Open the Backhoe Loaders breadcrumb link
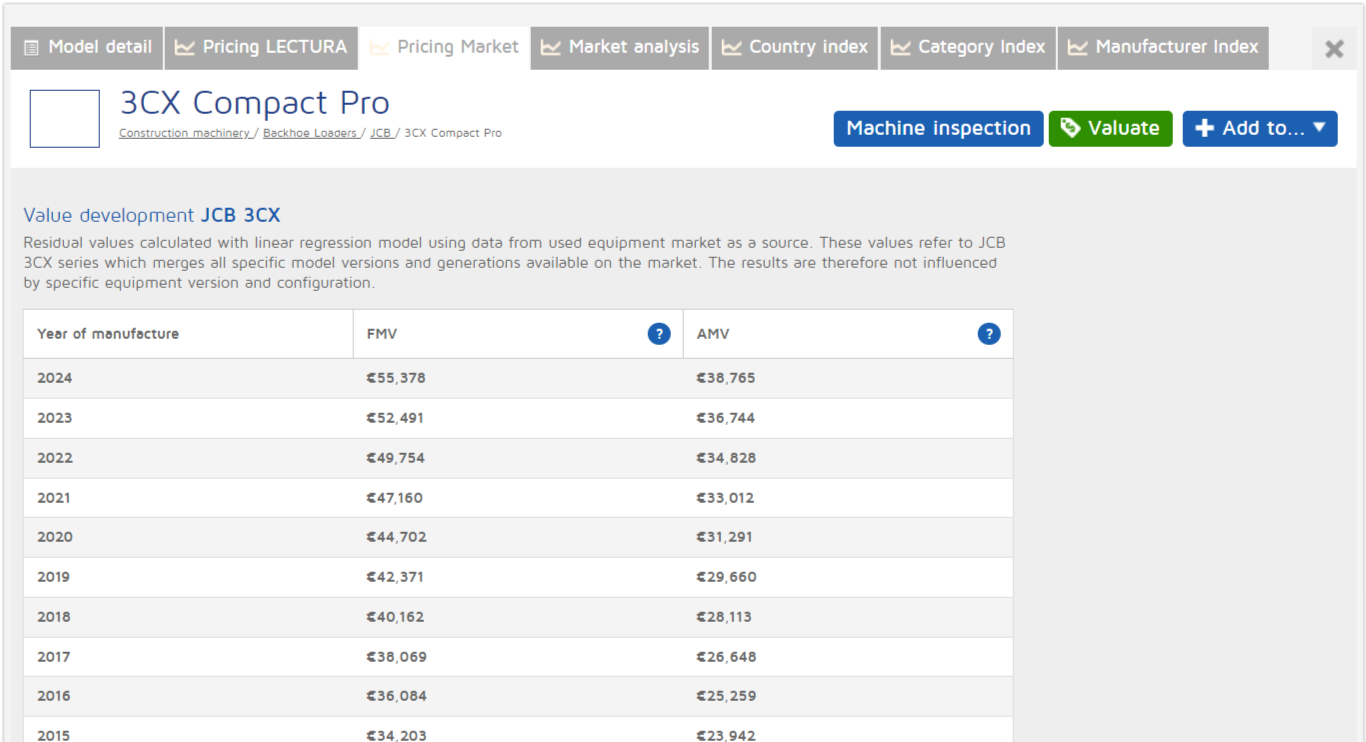 pos(310,133)
